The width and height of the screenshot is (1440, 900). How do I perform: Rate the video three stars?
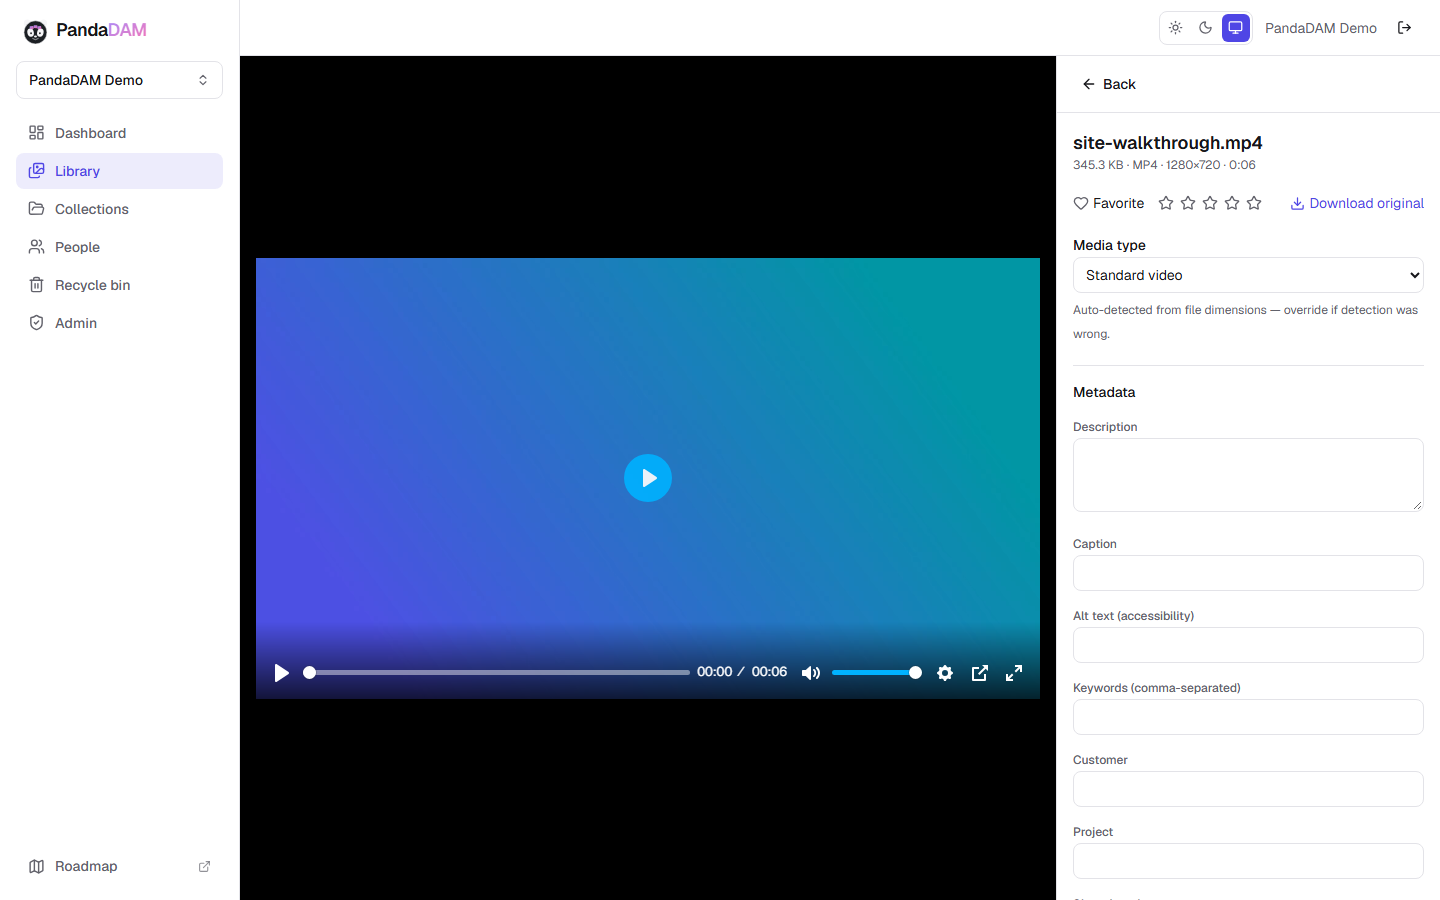[1210, 203]
